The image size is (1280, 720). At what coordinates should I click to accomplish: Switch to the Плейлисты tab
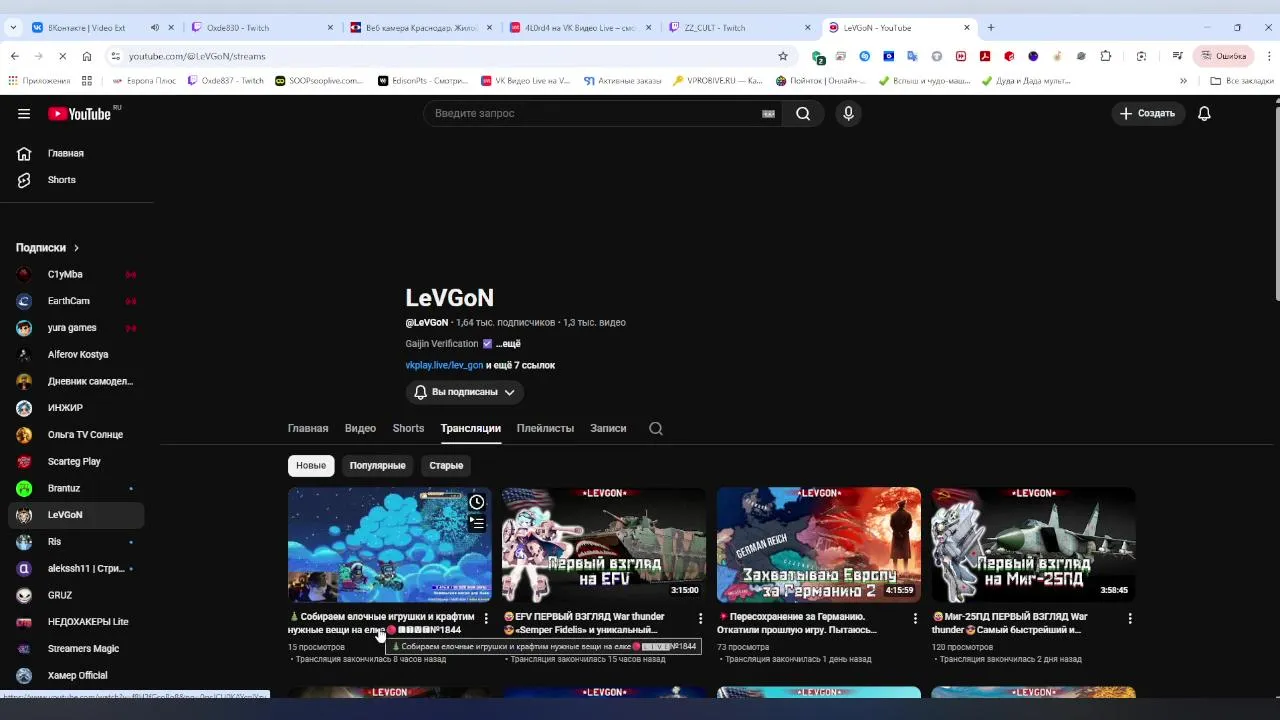[545, 428]
